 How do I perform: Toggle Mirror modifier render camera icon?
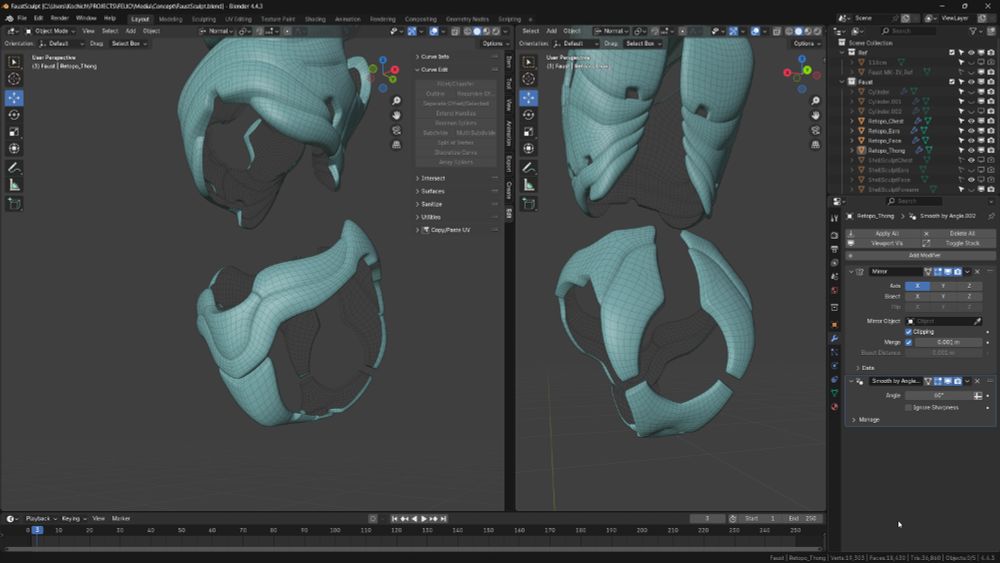(957, 272)
